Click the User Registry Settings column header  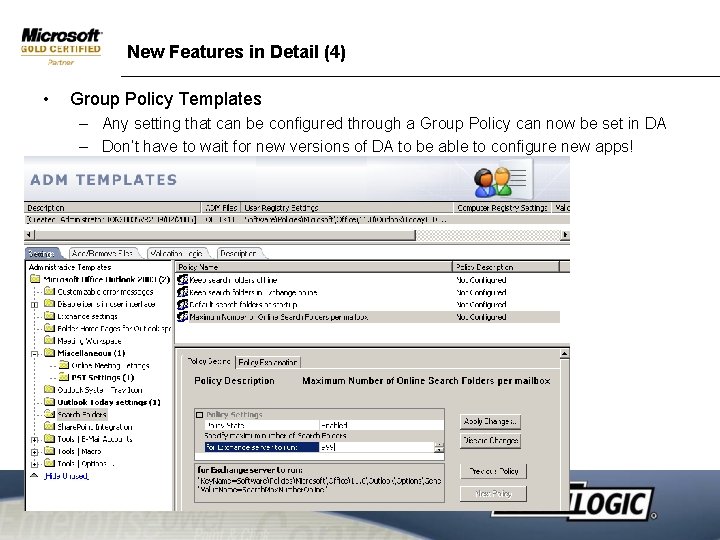tap(347, 208)
